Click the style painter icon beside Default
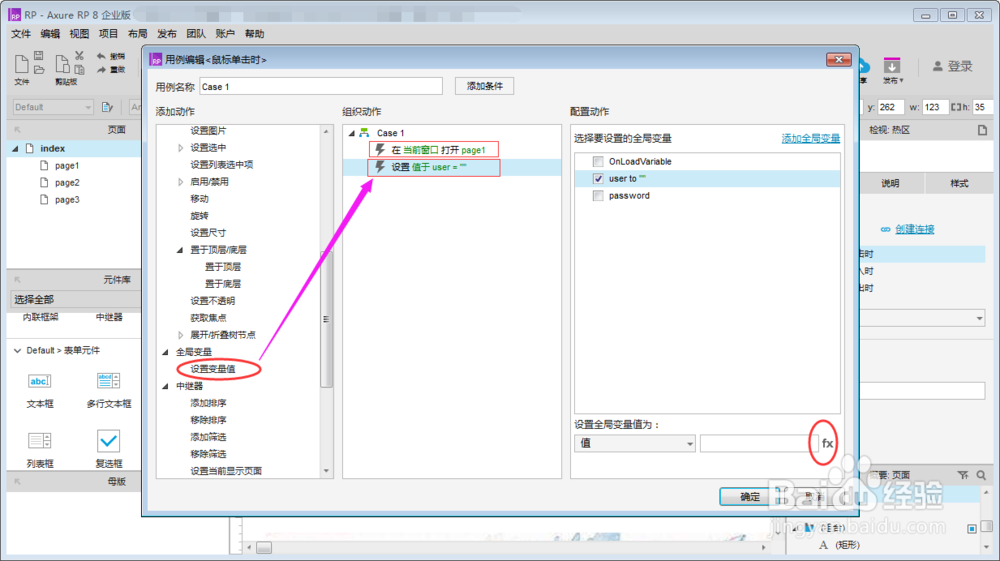The image size is (1000, 561). 107,107
